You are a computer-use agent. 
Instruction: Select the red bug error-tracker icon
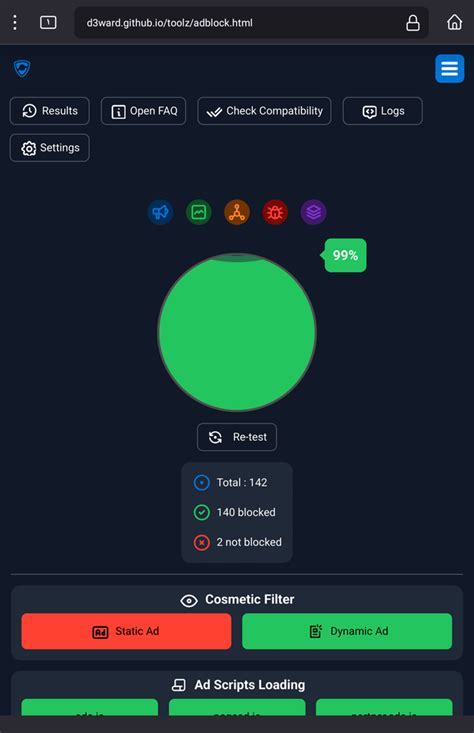(x=275, y=212)
